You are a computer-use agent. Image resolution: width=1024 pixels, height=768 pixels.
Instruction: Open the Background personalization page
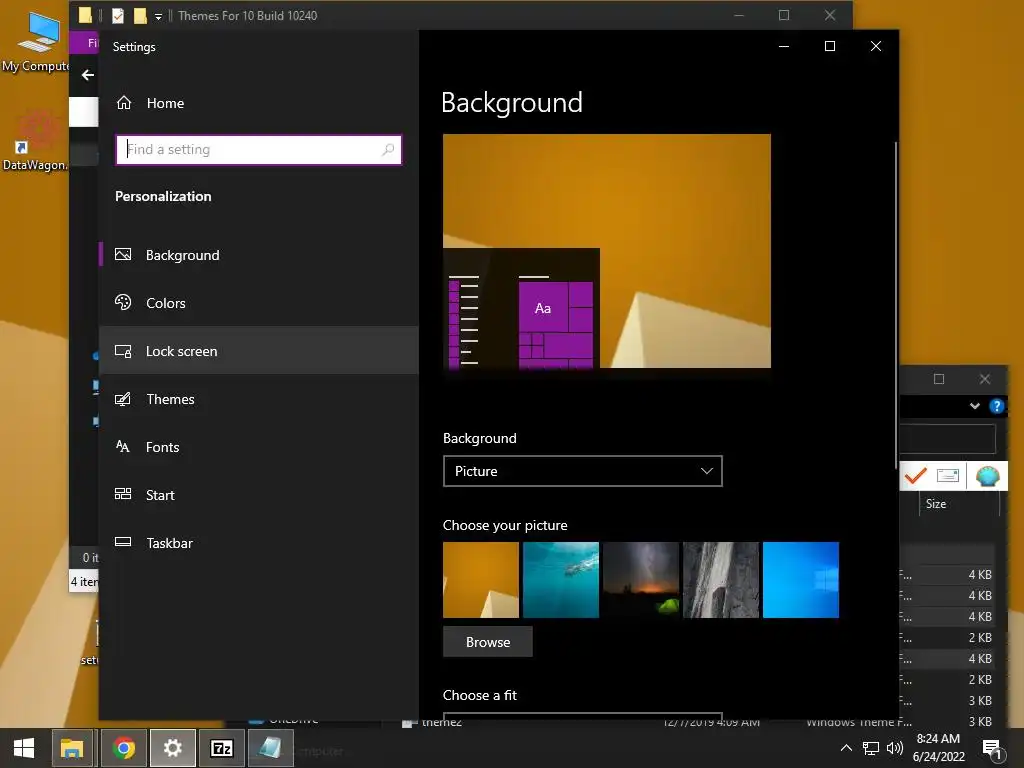point(259,255)
